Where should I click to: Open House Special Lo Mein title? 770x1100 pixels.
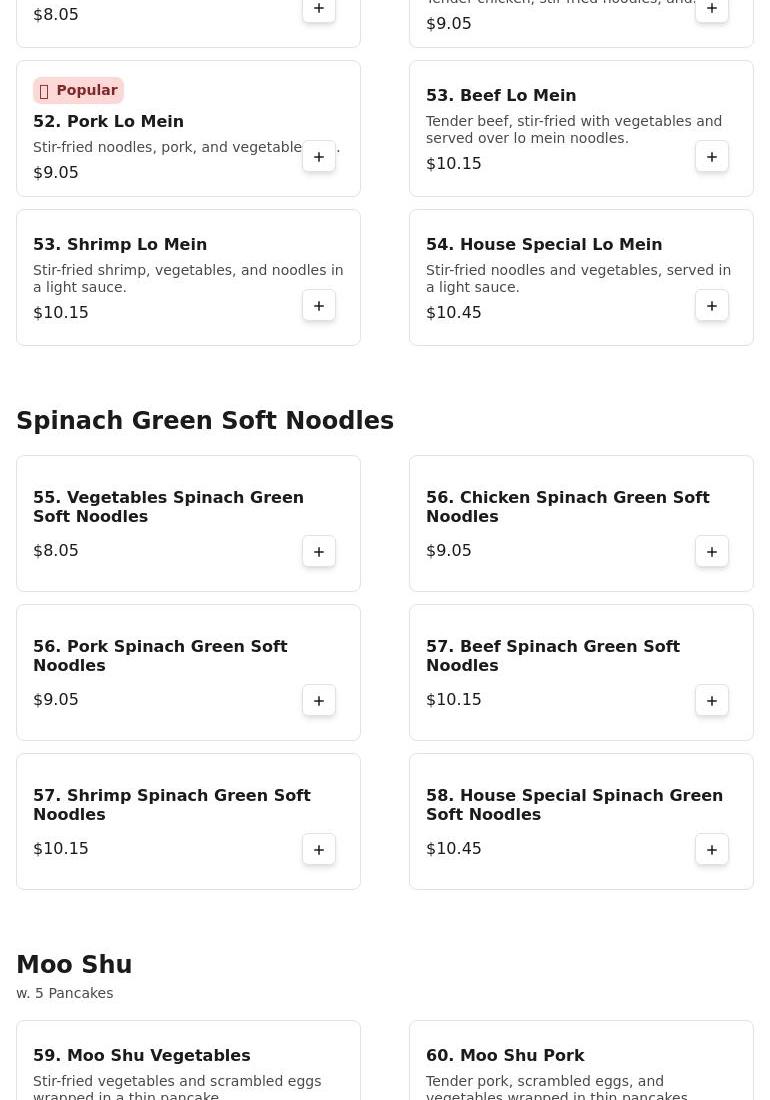(x=544, y=244)
